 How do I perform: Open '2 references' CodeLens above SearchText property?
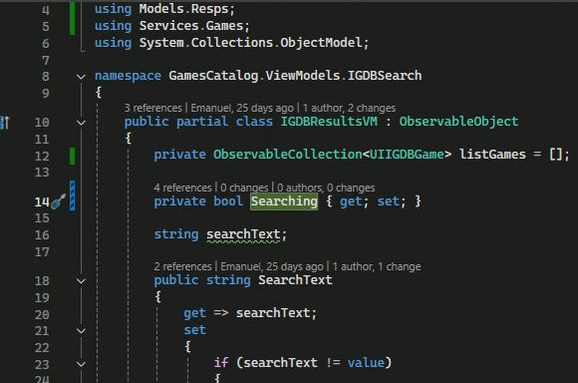coord(183,267)
